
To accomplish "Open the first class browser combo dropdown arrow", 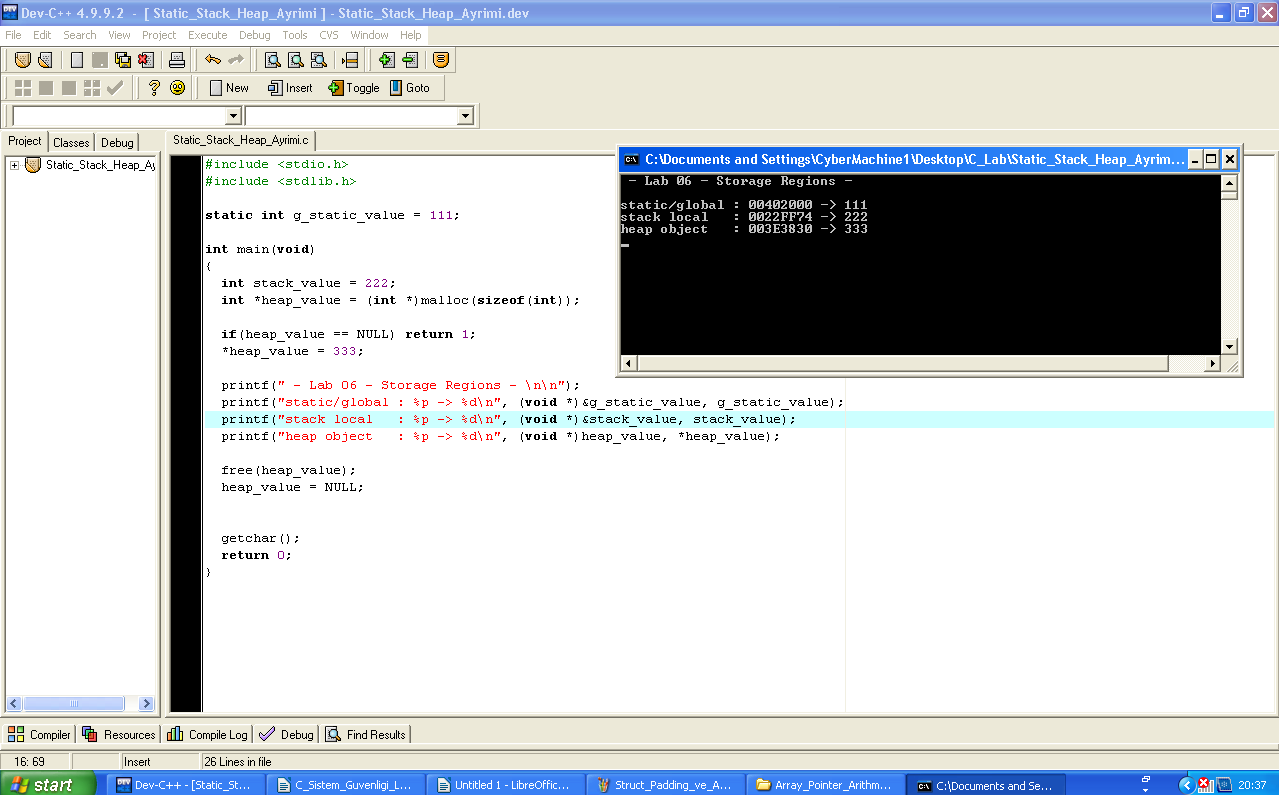I will tap(232, 116).
